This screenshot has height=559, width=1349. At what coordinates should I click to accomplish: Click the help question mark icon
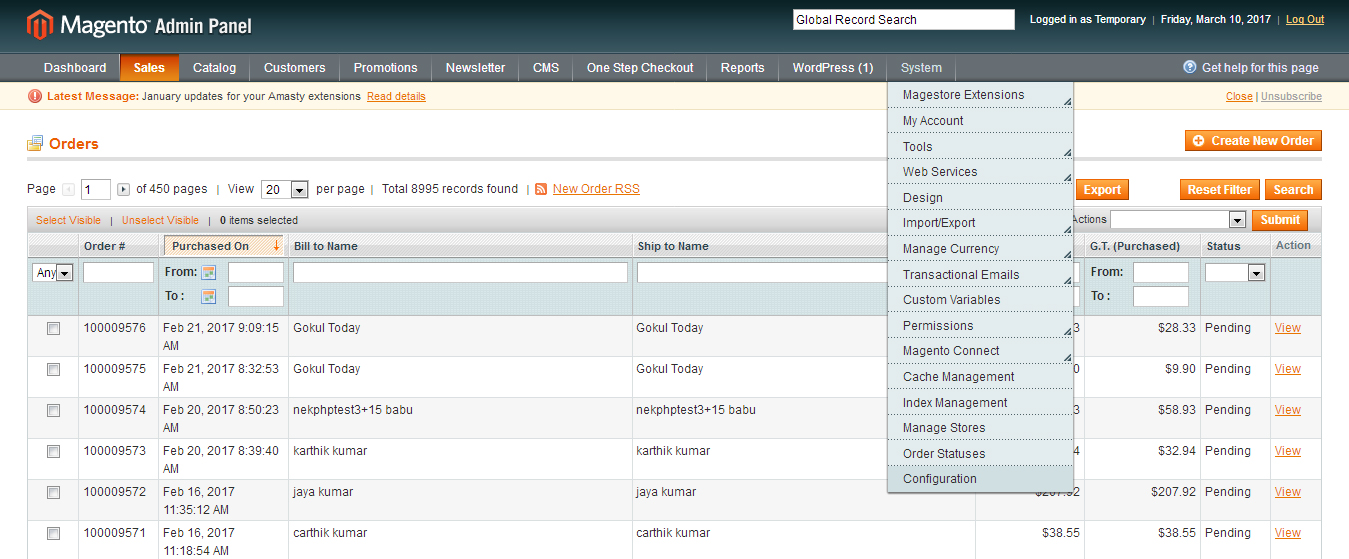pyautogui.click(x=1189, y=67)
